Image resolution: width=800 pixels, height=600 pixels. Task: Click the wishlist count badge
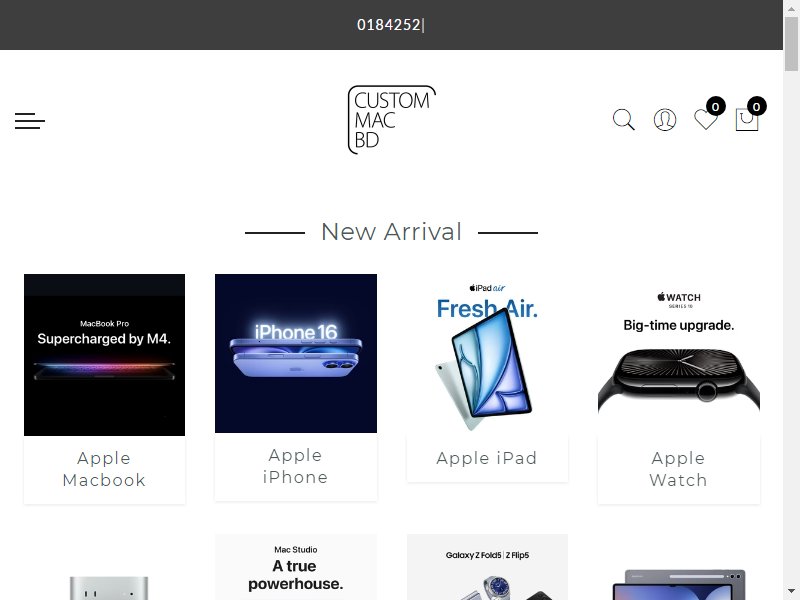(716, 107)
